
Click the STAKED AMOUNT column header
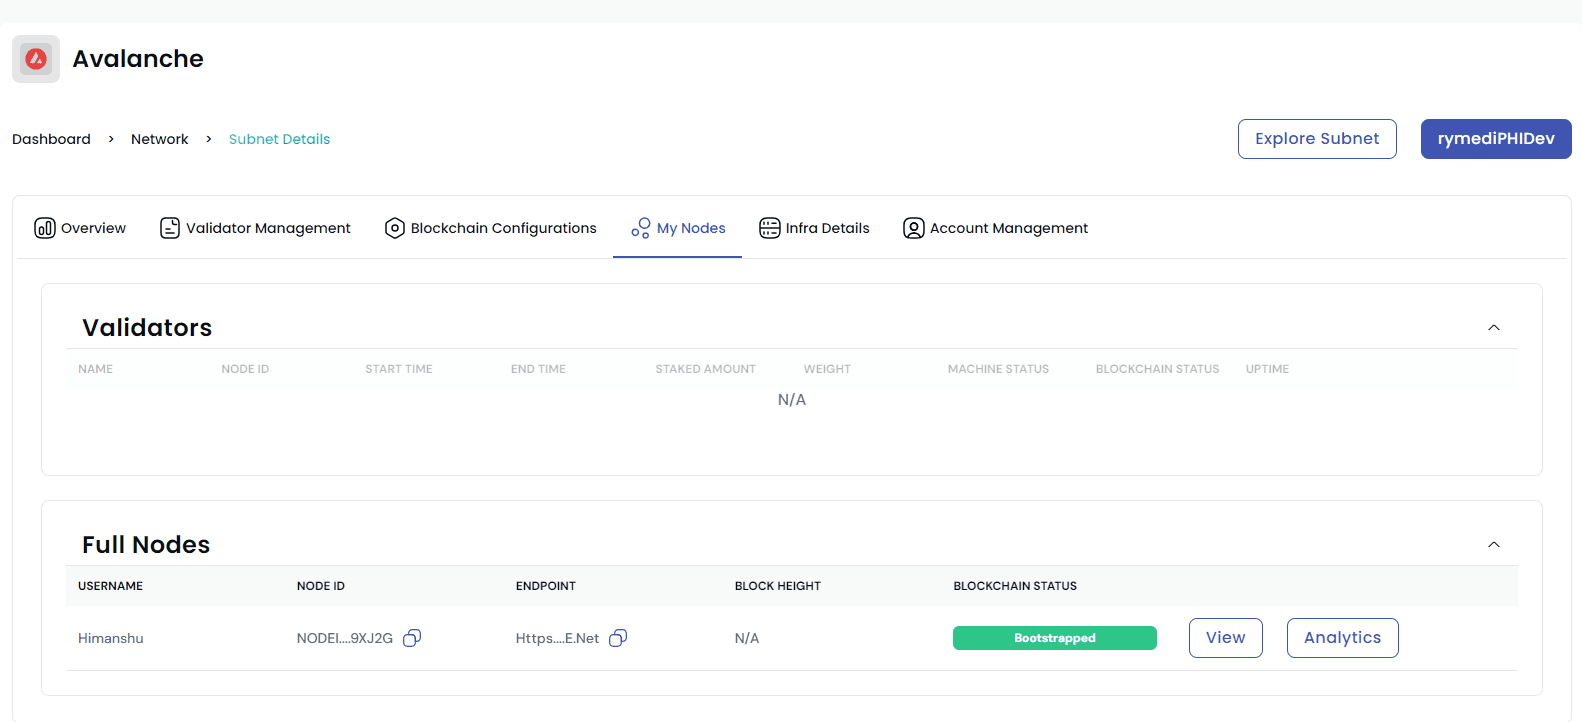(706, 369)
